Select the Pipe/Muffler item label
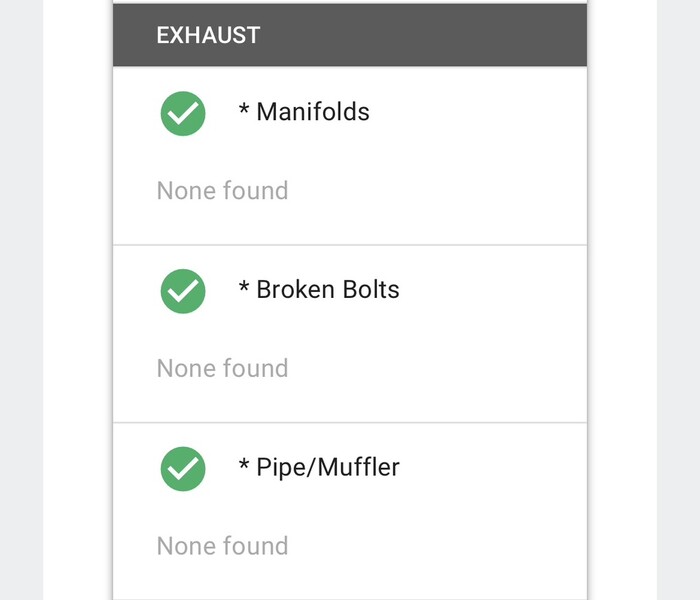The image size is (700, 600). (x=328, y=468)
